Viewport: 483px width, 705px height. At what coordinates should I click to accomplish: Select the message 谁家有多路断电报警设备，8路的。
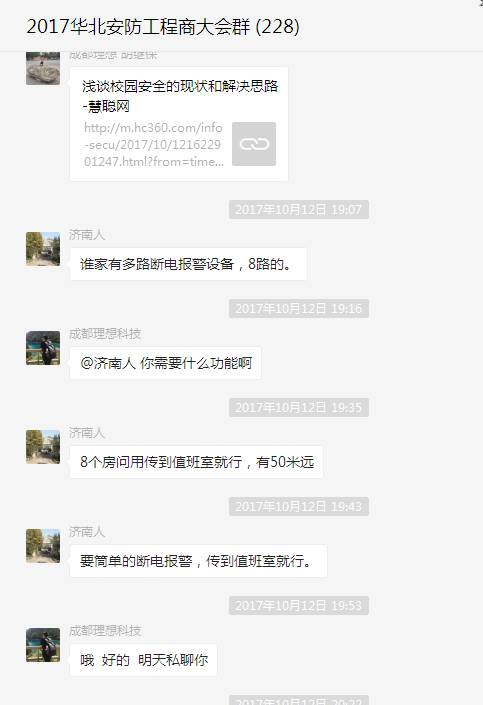click(188, 264)
